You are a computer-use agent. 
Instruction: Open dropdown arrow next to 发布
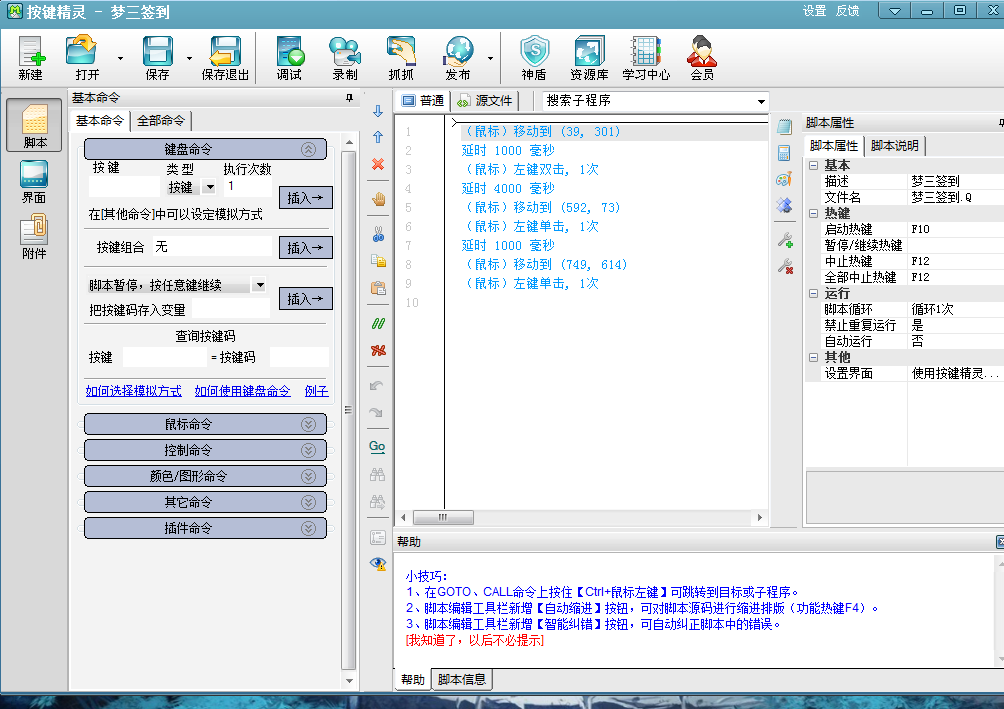click(x=490, y=58)
